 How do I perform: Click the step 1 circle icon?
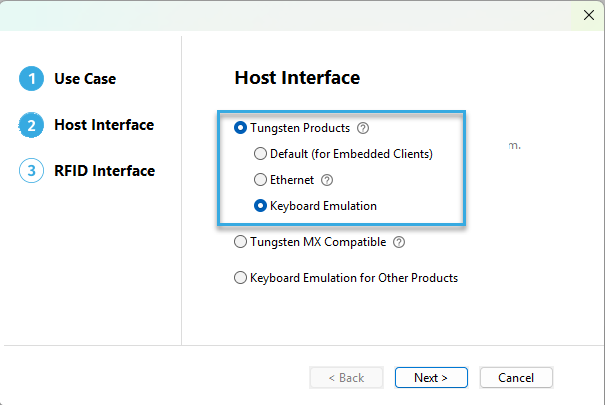(31, 79)
